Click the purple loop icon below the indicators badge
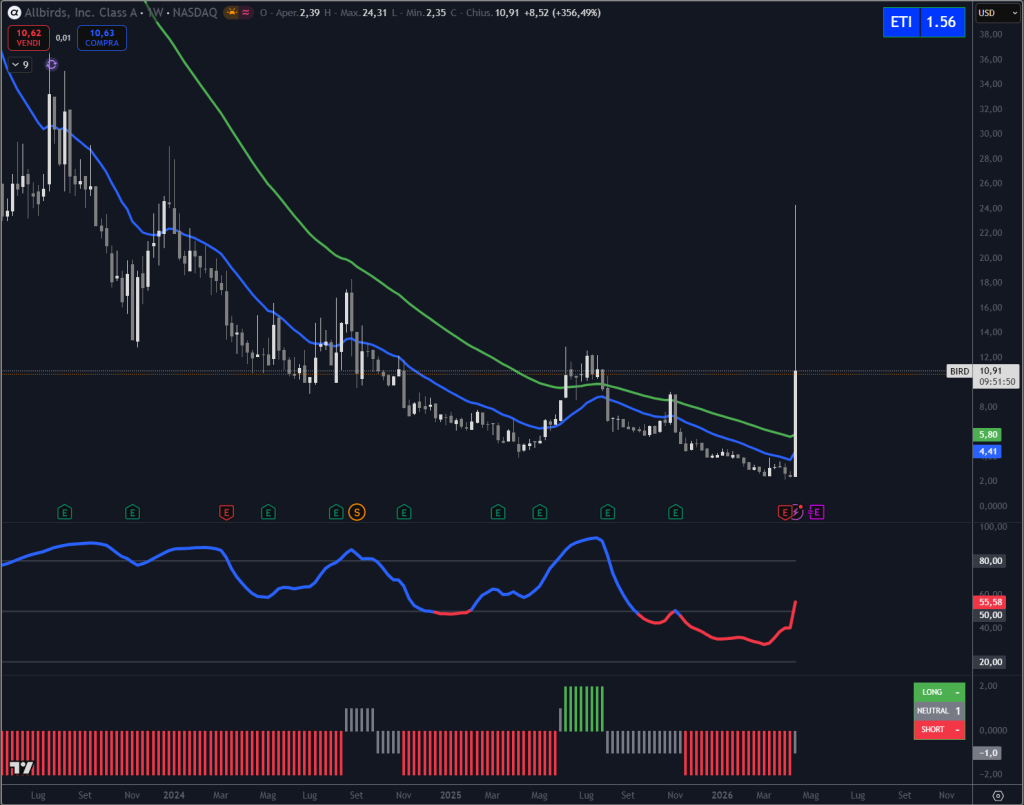Viewport: 1024px width, 805px height. pyautogui.click(x=50, y=64)
